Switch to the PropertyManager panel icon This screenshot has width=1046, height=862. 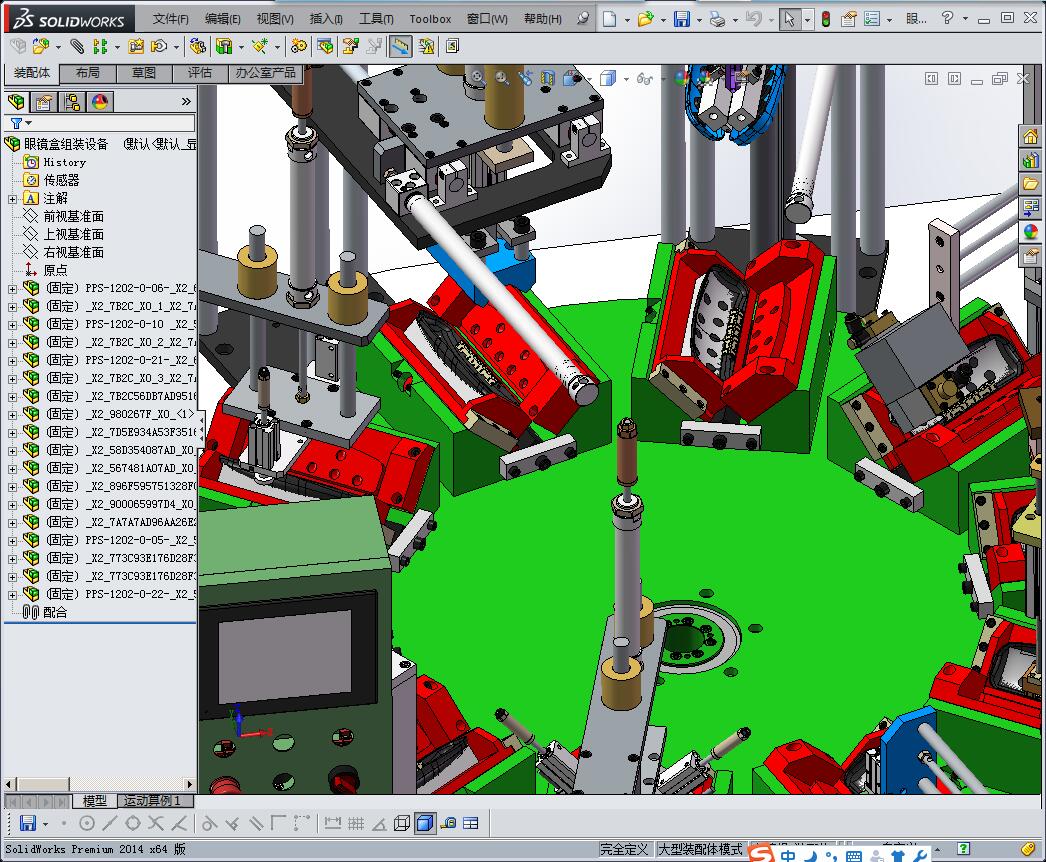tap(44, 102)
